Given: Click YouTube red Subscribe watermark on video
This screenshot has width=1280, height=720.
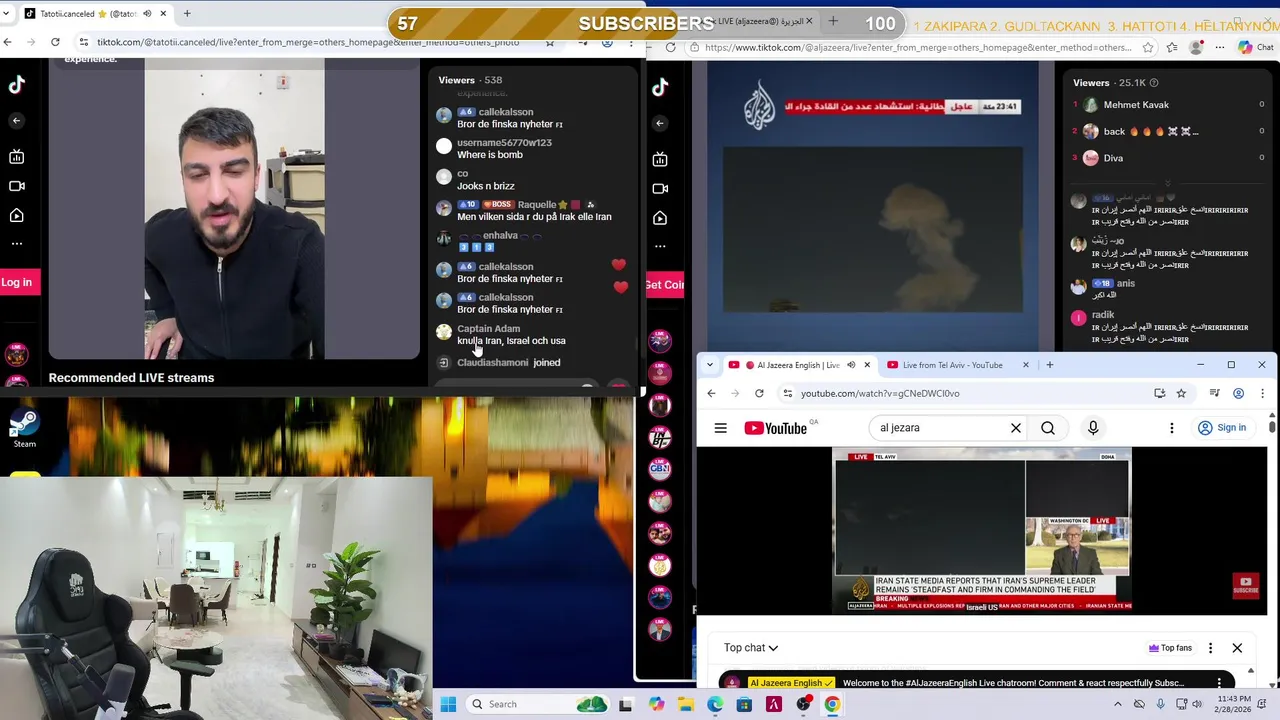Looking at the screenshot, I should click(1246, 585).
